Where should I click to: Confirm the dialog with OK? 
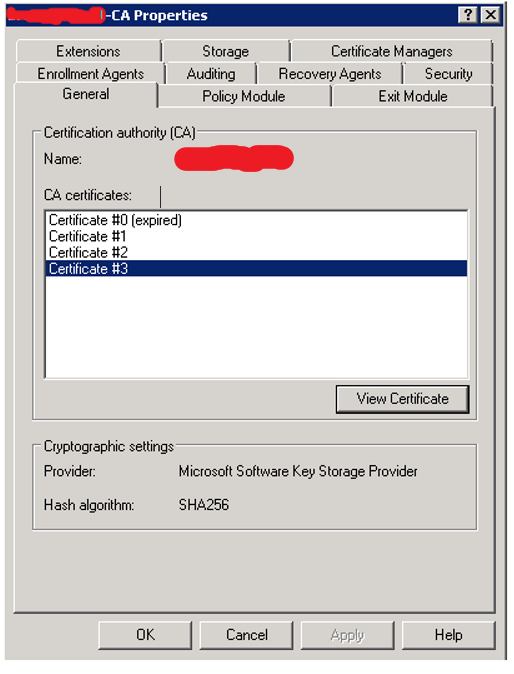pyautogui.click(x=145, y=635)
